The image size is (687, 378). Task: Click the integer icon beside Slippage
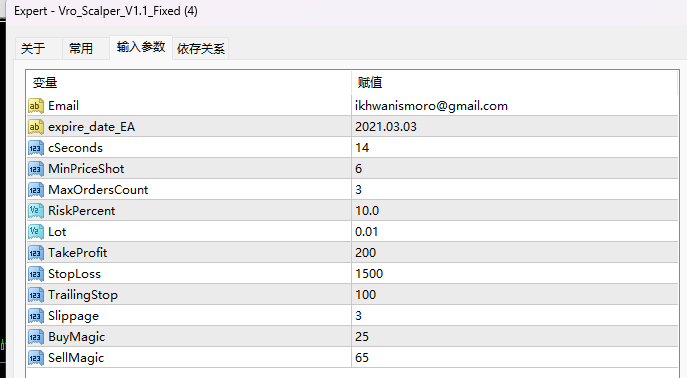tap(35, 316)
